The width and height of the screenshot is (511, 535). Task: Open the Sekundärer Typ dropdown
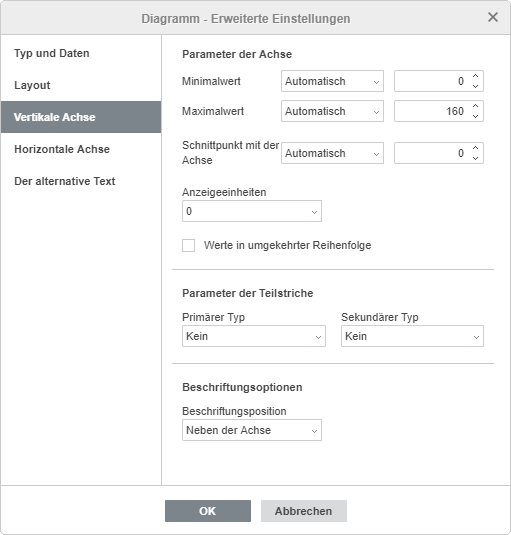412,336
